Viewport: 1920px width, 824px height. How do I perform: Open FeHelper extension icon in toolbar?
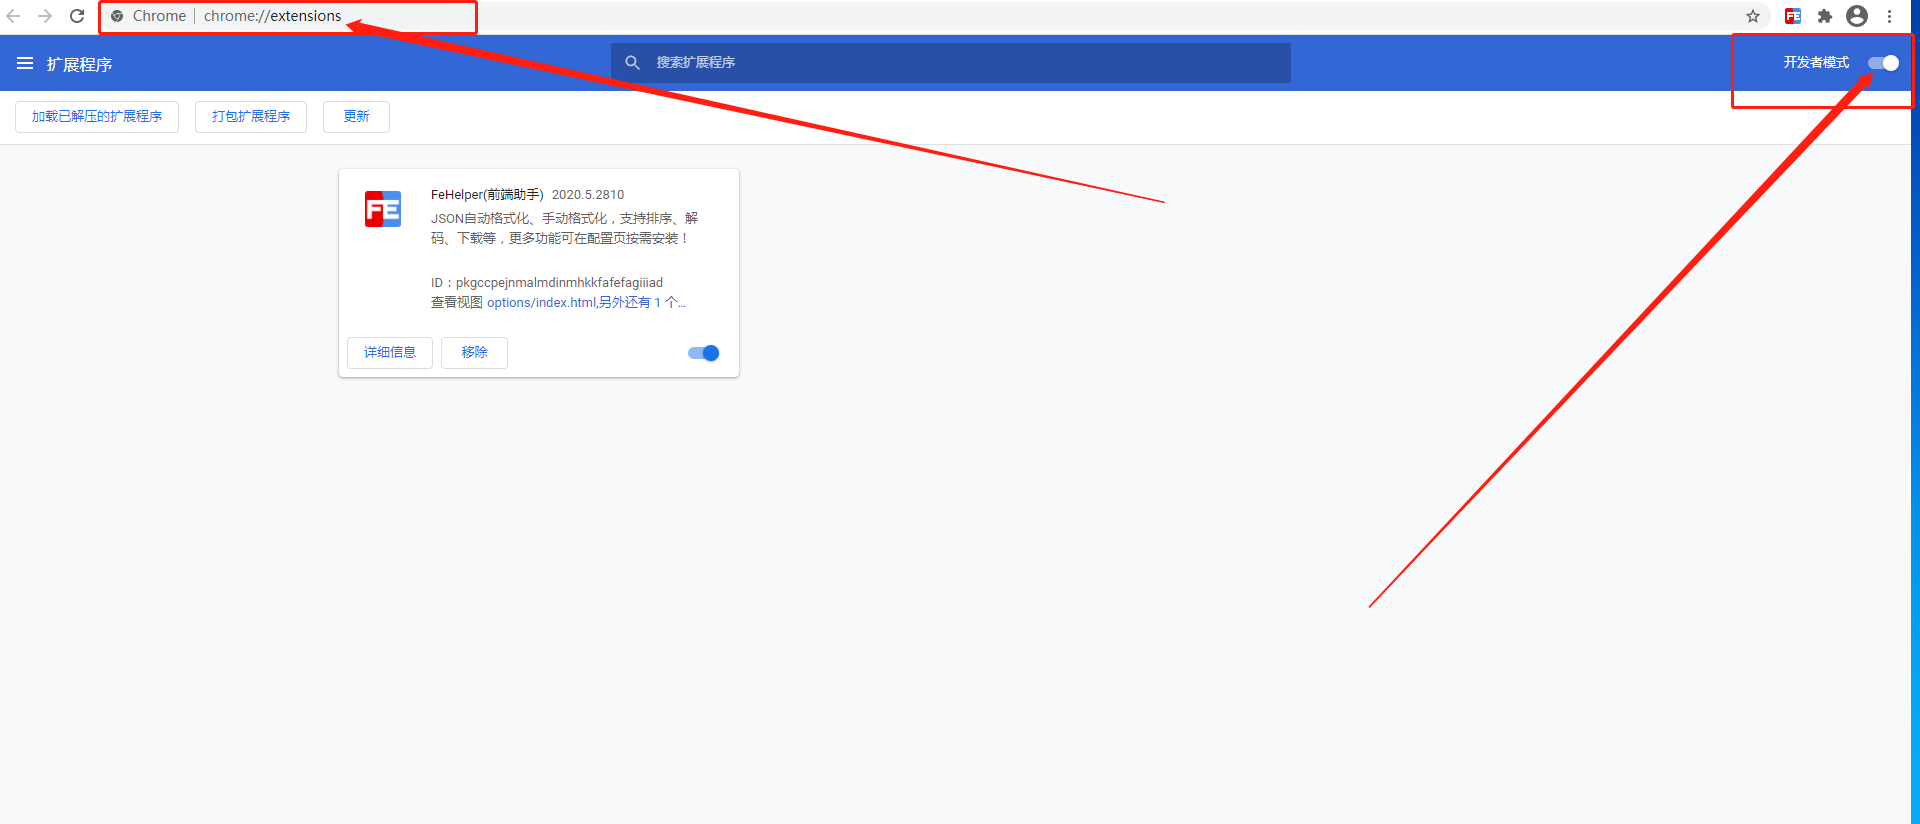pos(1793,16)
